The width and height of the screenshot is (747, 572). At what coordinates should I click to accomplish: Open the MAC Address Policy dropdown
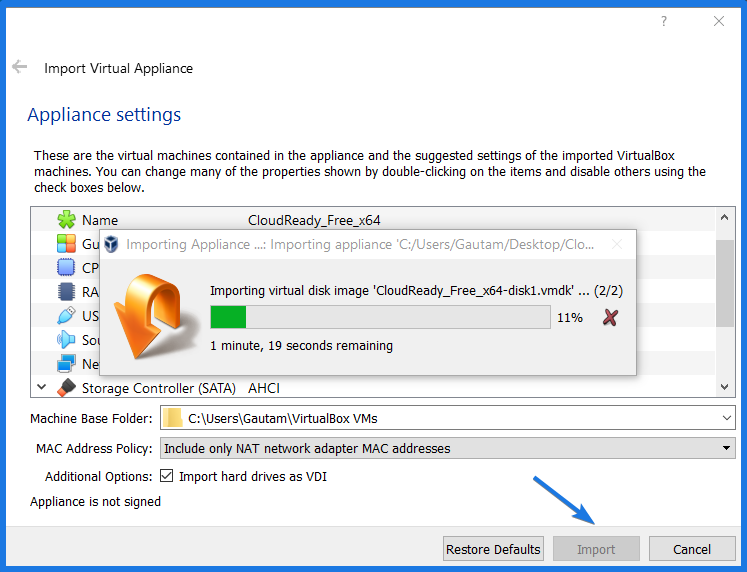[x=726, y=448]
